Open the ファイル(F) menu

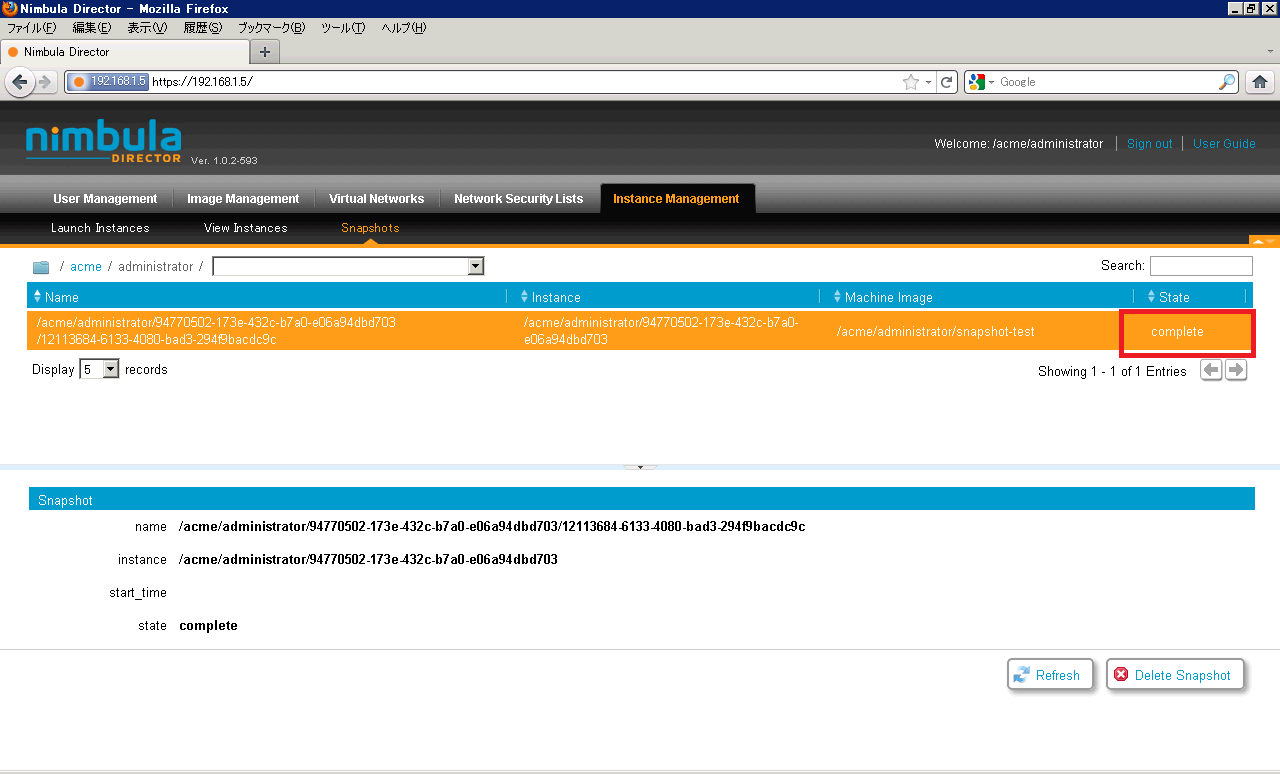pyautogui.click(x=32, y=28)
